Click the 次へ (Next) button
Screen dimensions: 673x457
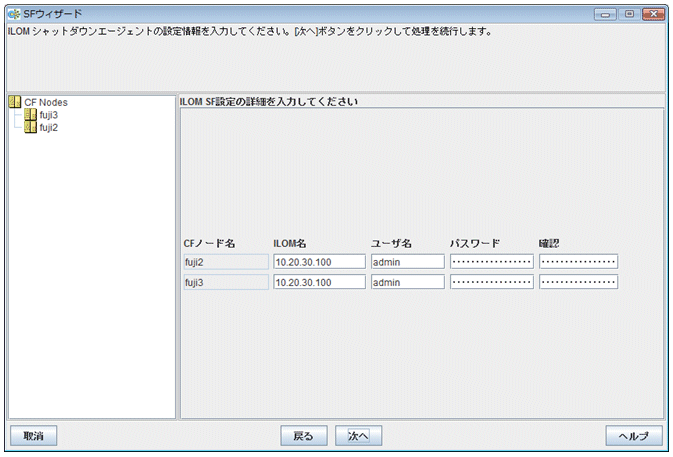[358, 436]
